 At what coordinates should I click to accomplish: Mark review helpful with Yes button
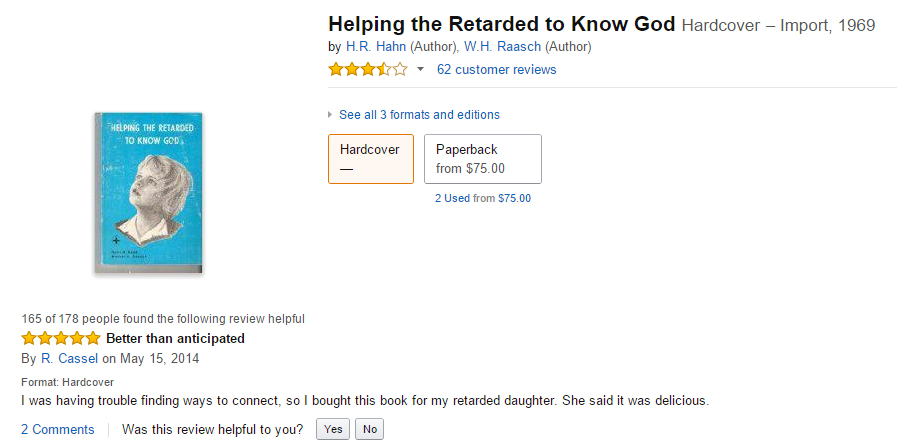333,429
